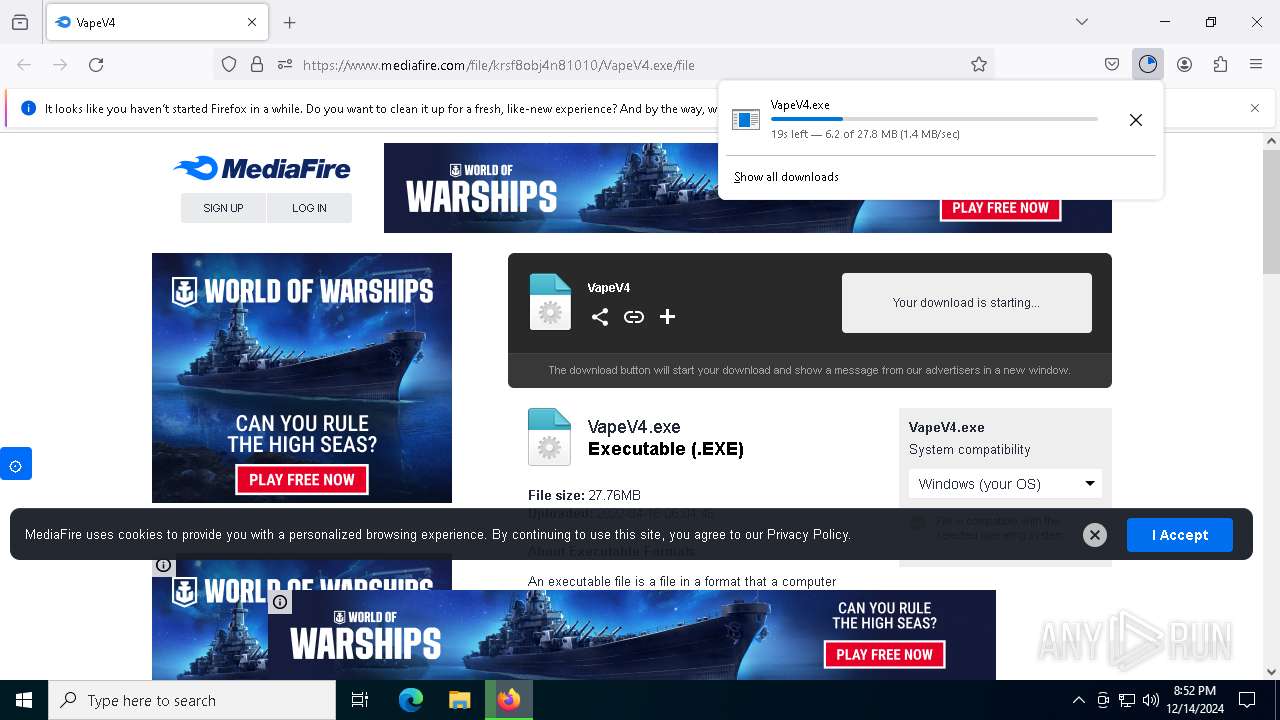Click the blue privacy settings widget
Image resolution: width=1280 pixels, height=720 pixels.
point(16,464)
